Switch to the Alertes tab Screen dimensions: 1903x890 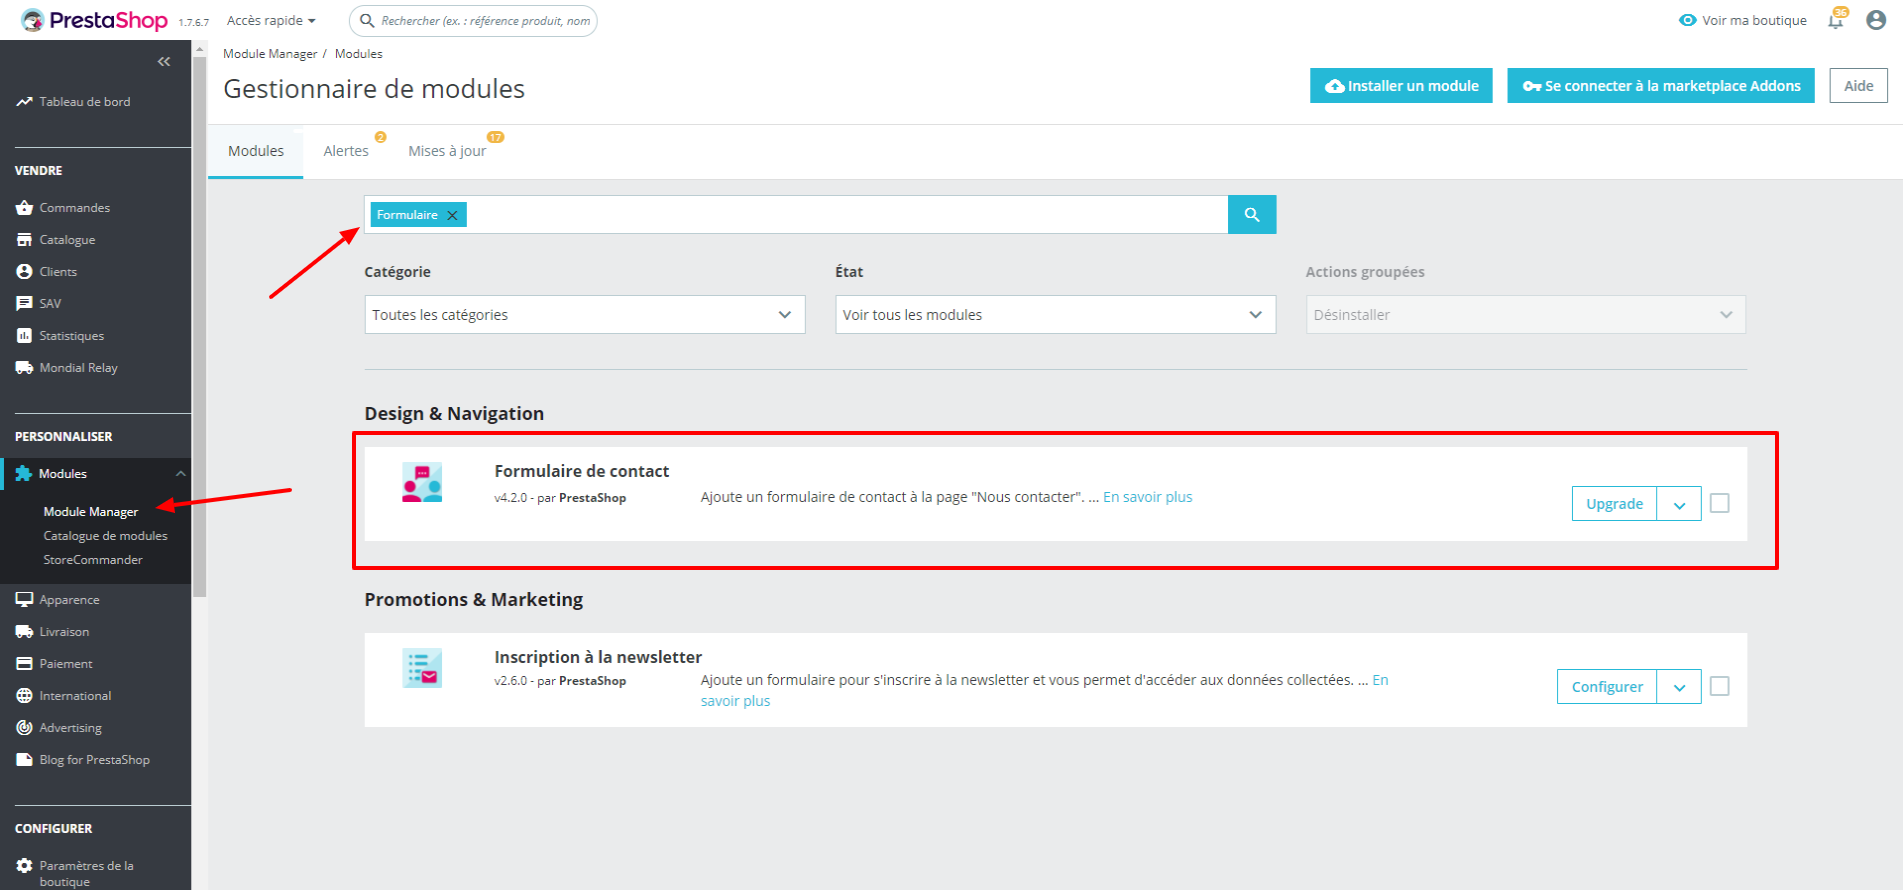point(346,151)
